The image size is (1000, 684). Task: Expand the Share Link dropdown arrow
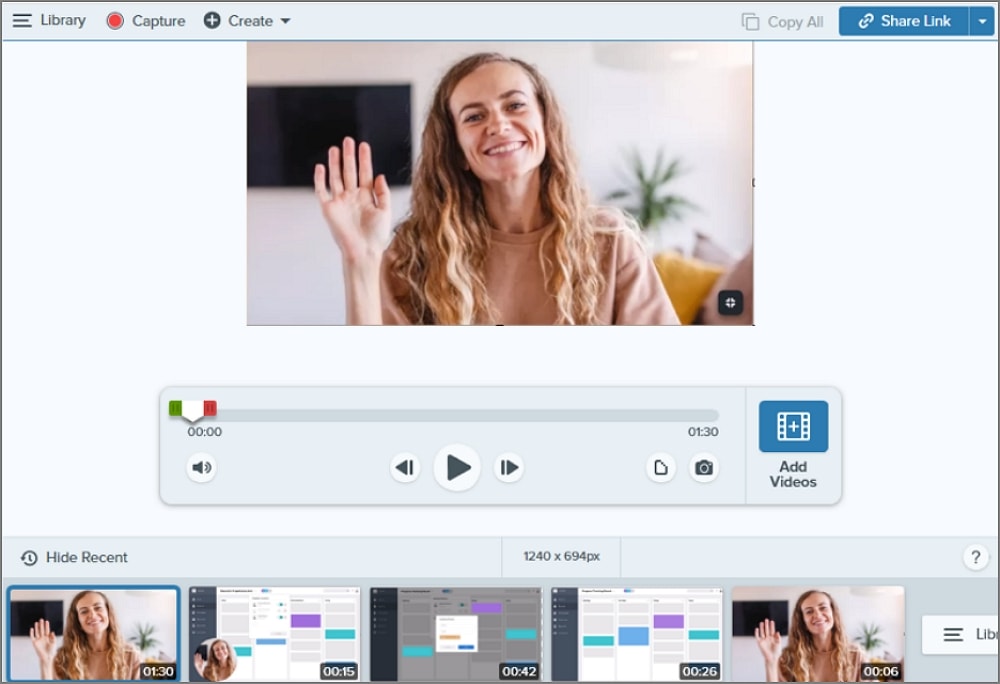pos(982,21)
